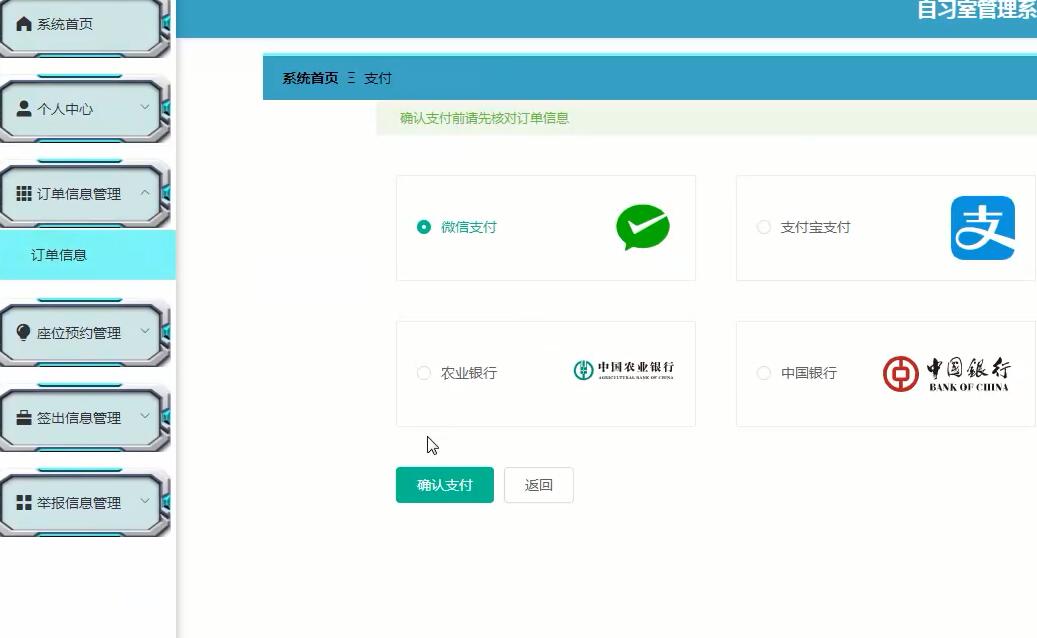Open the 订单信息 submenu item
The height and width of the screenshot is (638, 1037).
[87, 255]
